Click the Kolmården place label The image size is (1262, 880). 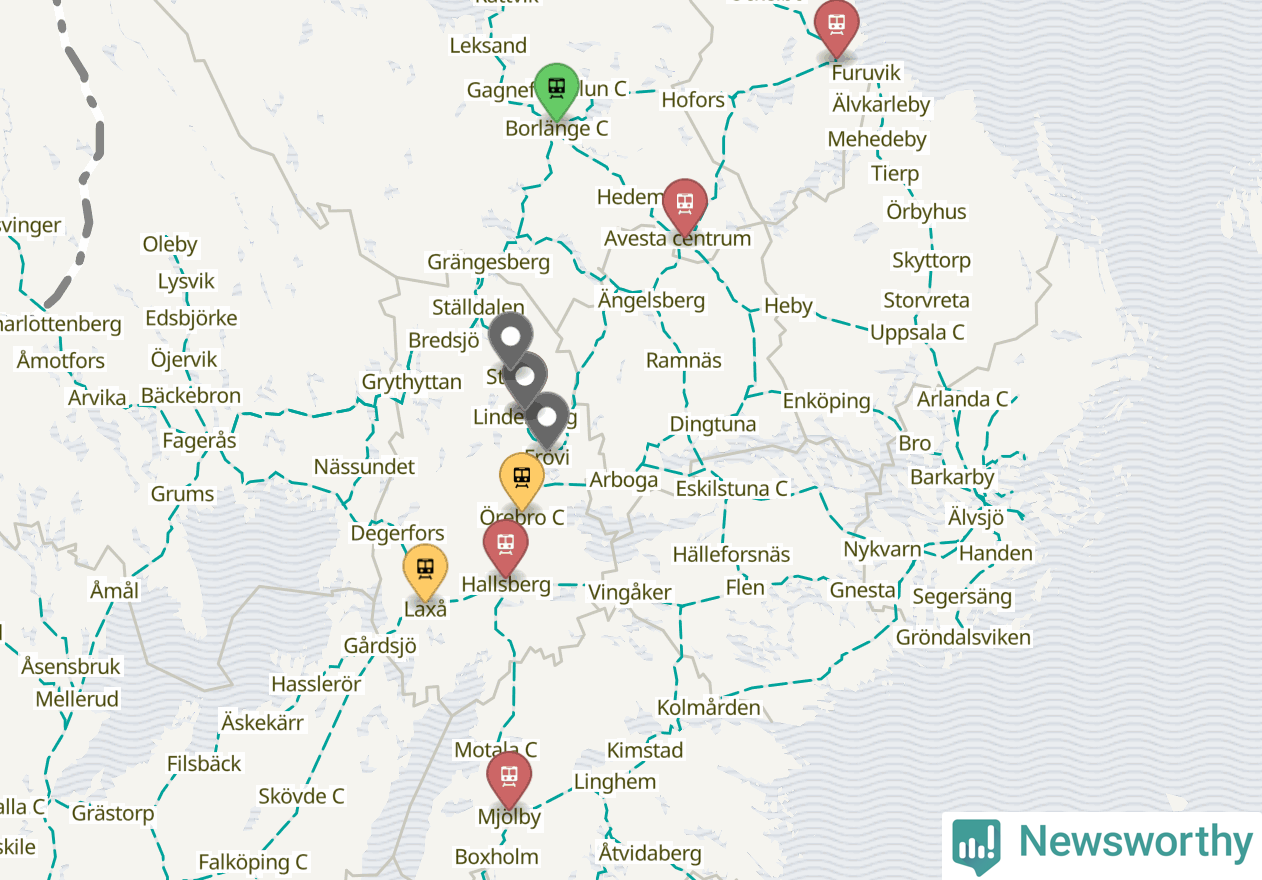709,708
